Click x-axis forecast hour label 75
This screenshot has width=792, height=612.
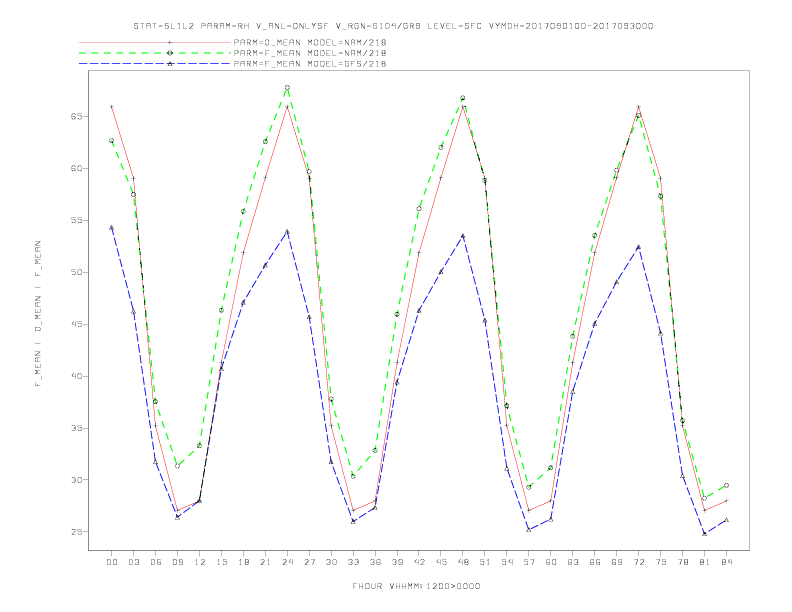(x=661, y=562)
